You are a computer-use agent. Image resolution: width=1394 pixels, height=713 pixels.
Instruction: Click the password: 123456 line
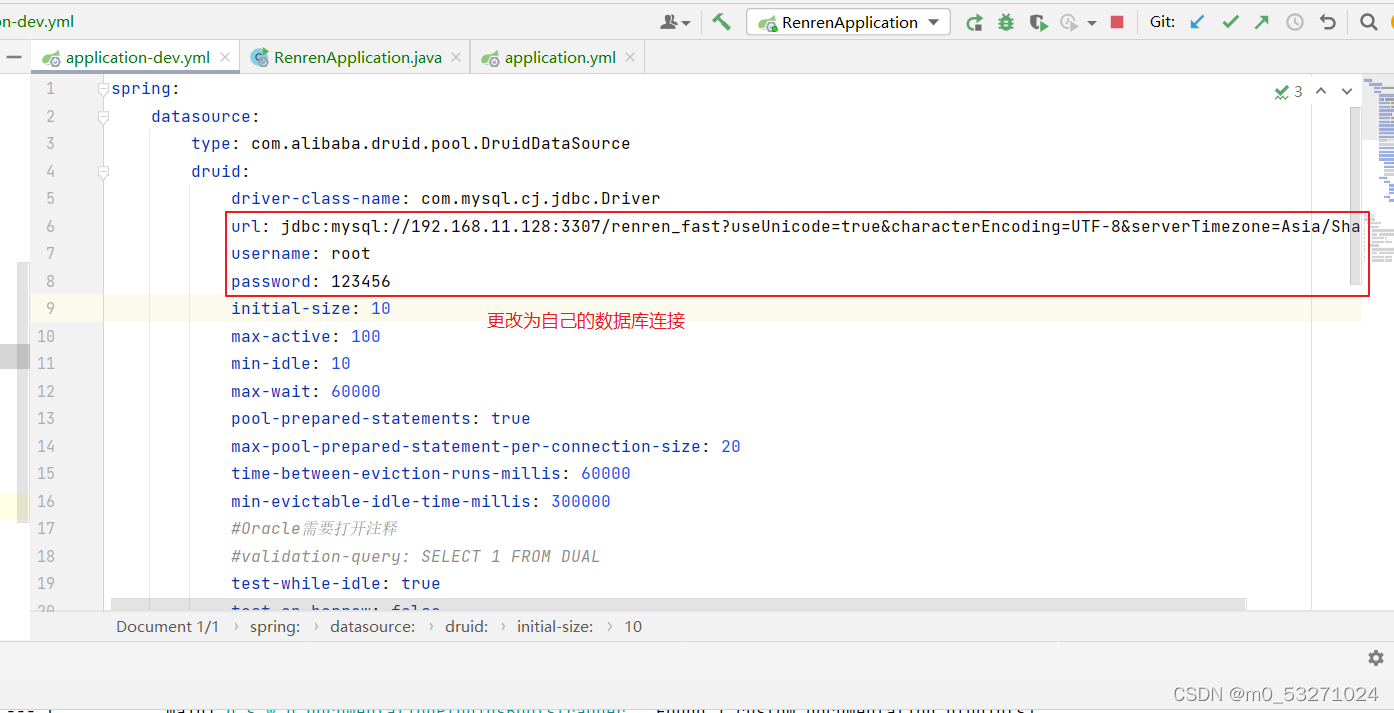pyautogui.click(x=310, y=281)
